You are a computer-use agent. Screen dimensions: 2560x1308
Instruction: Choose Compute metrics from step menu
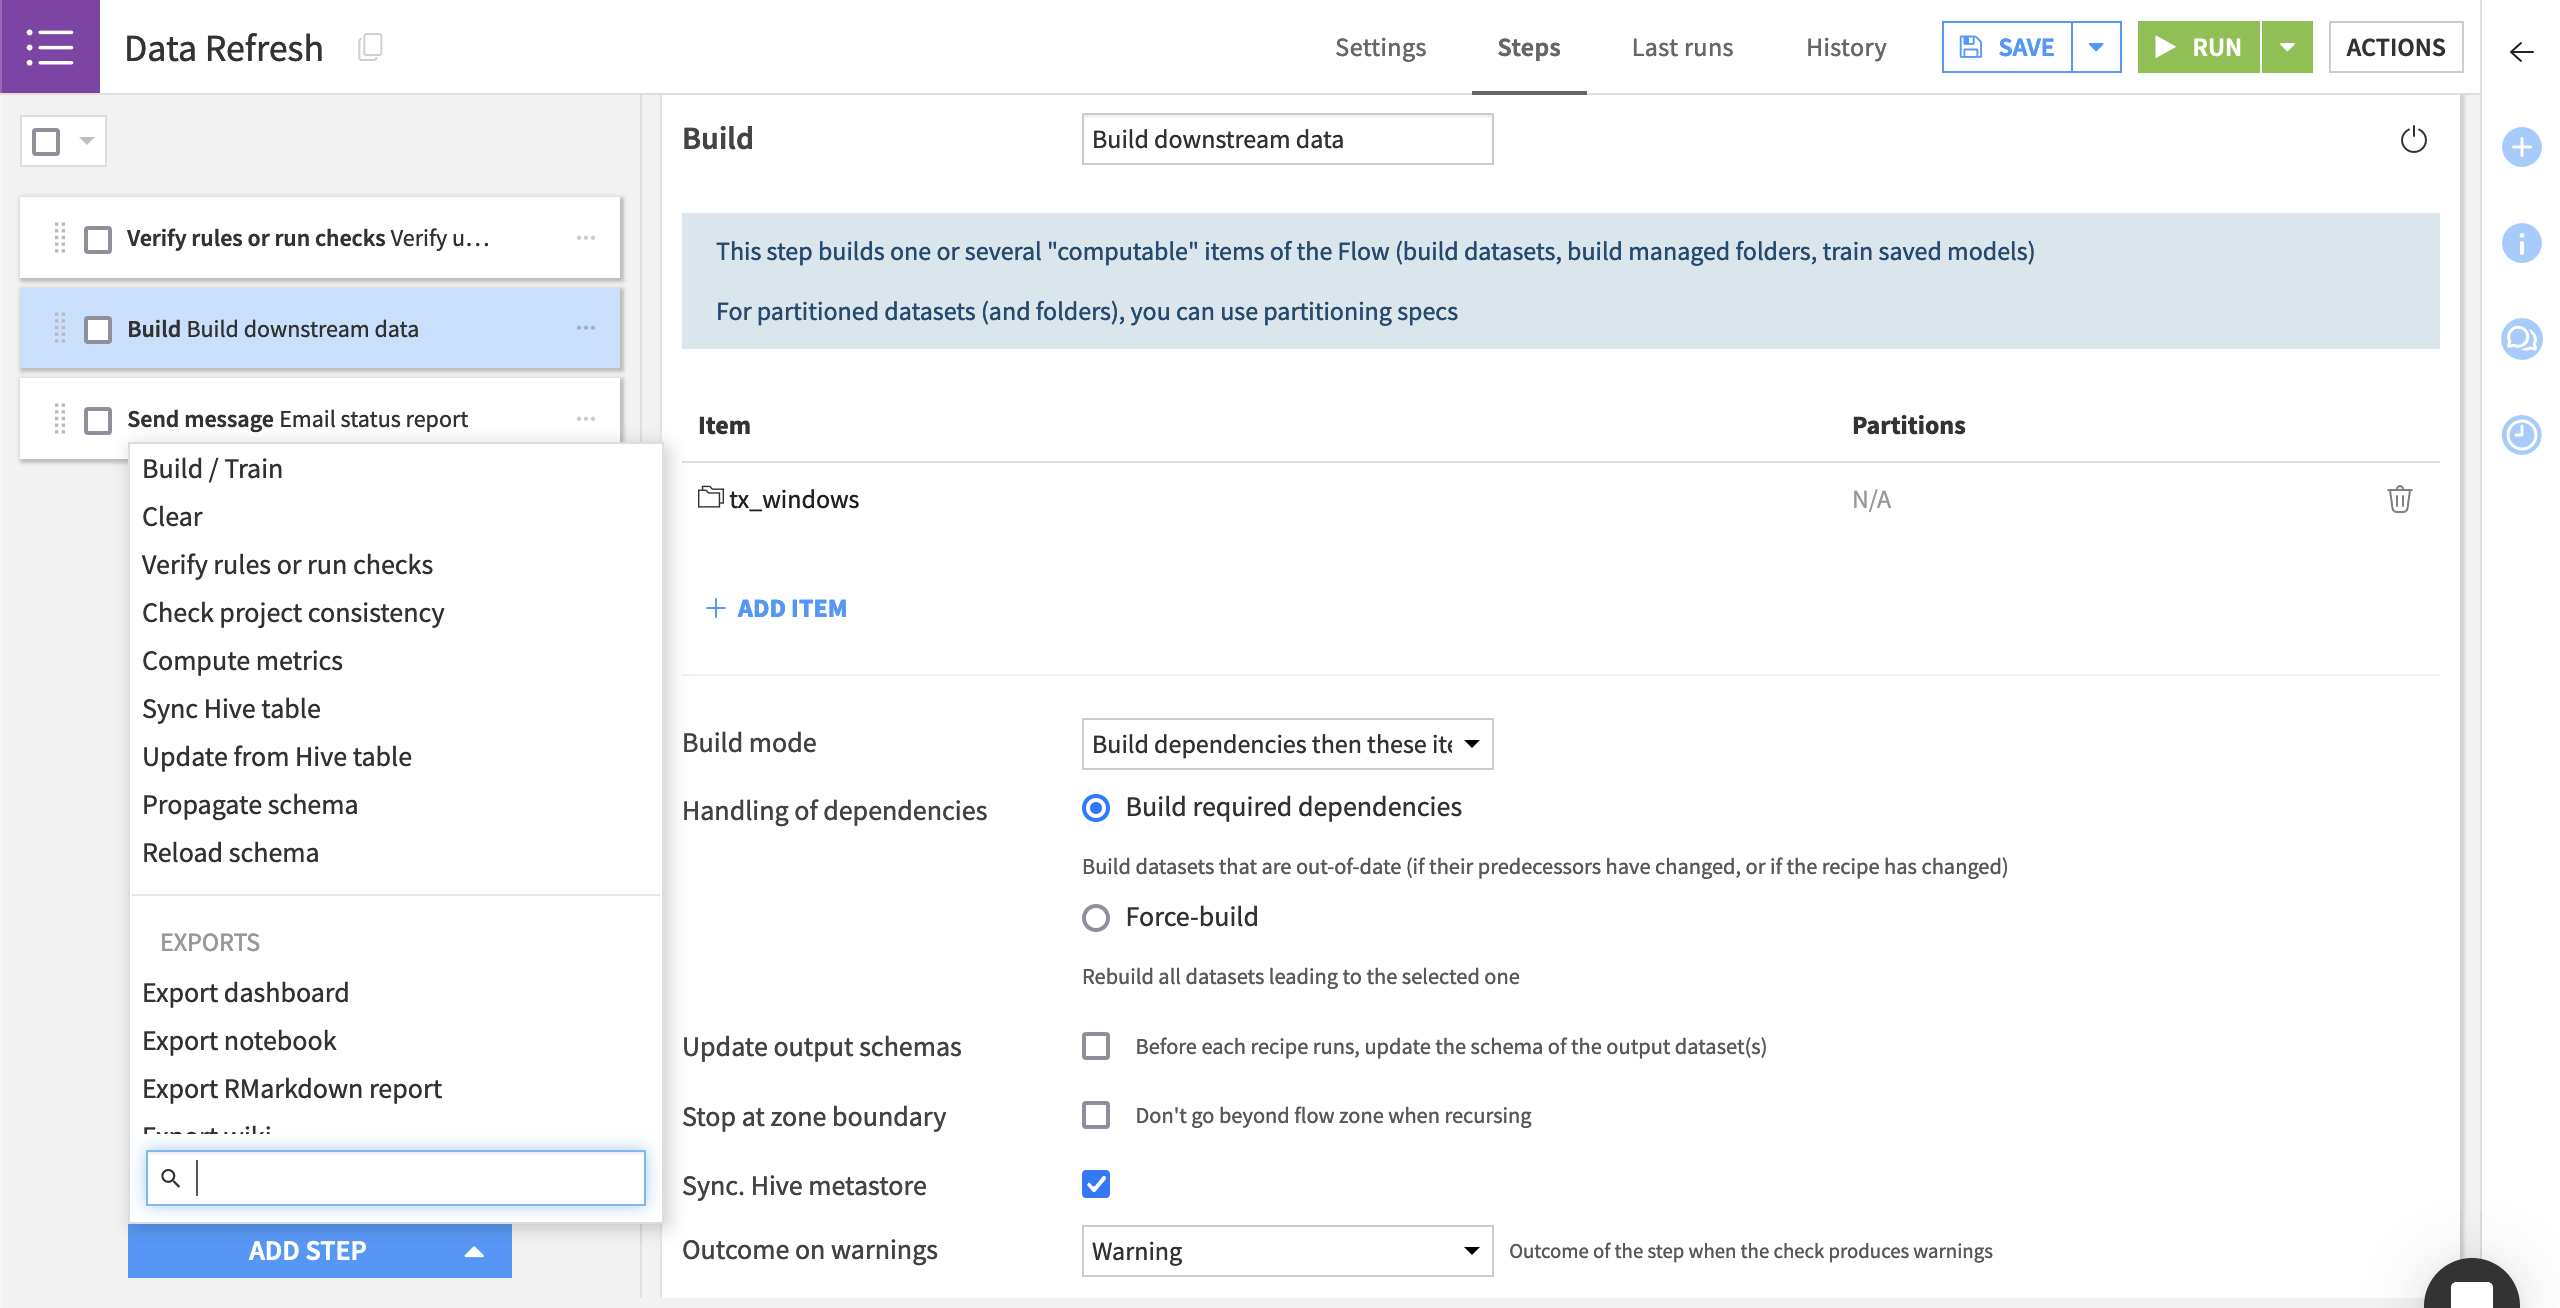tap(242, 661)
